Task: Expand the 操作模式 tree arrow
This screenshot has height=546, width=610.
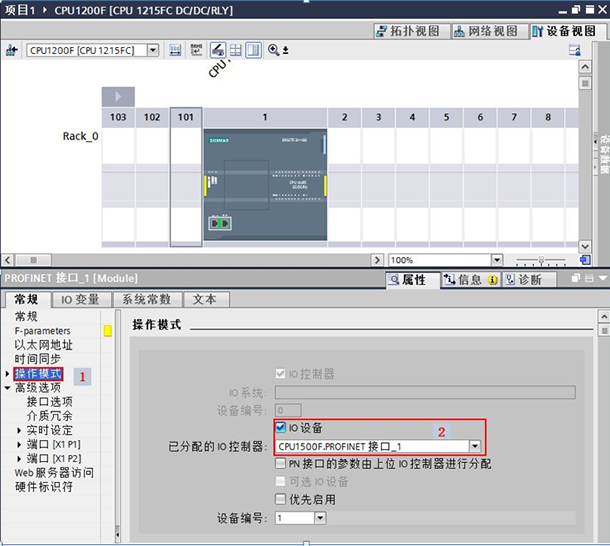Action: (7, 374)
